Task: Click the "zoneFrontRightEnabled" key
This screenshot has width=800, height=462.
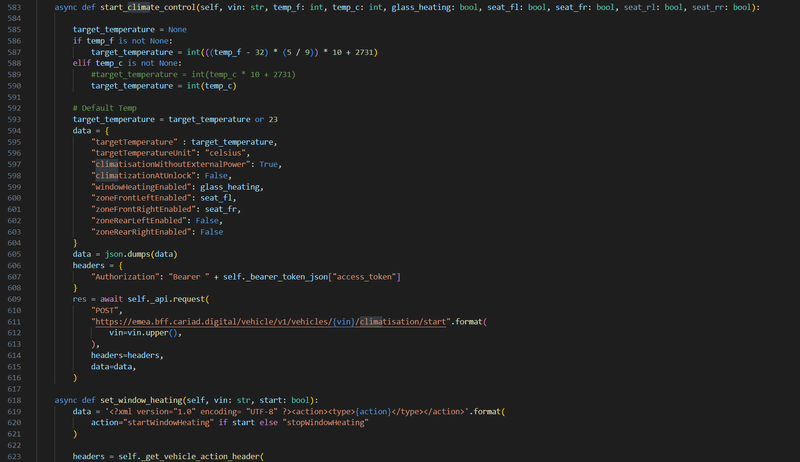Action: (x=144, y=209)
